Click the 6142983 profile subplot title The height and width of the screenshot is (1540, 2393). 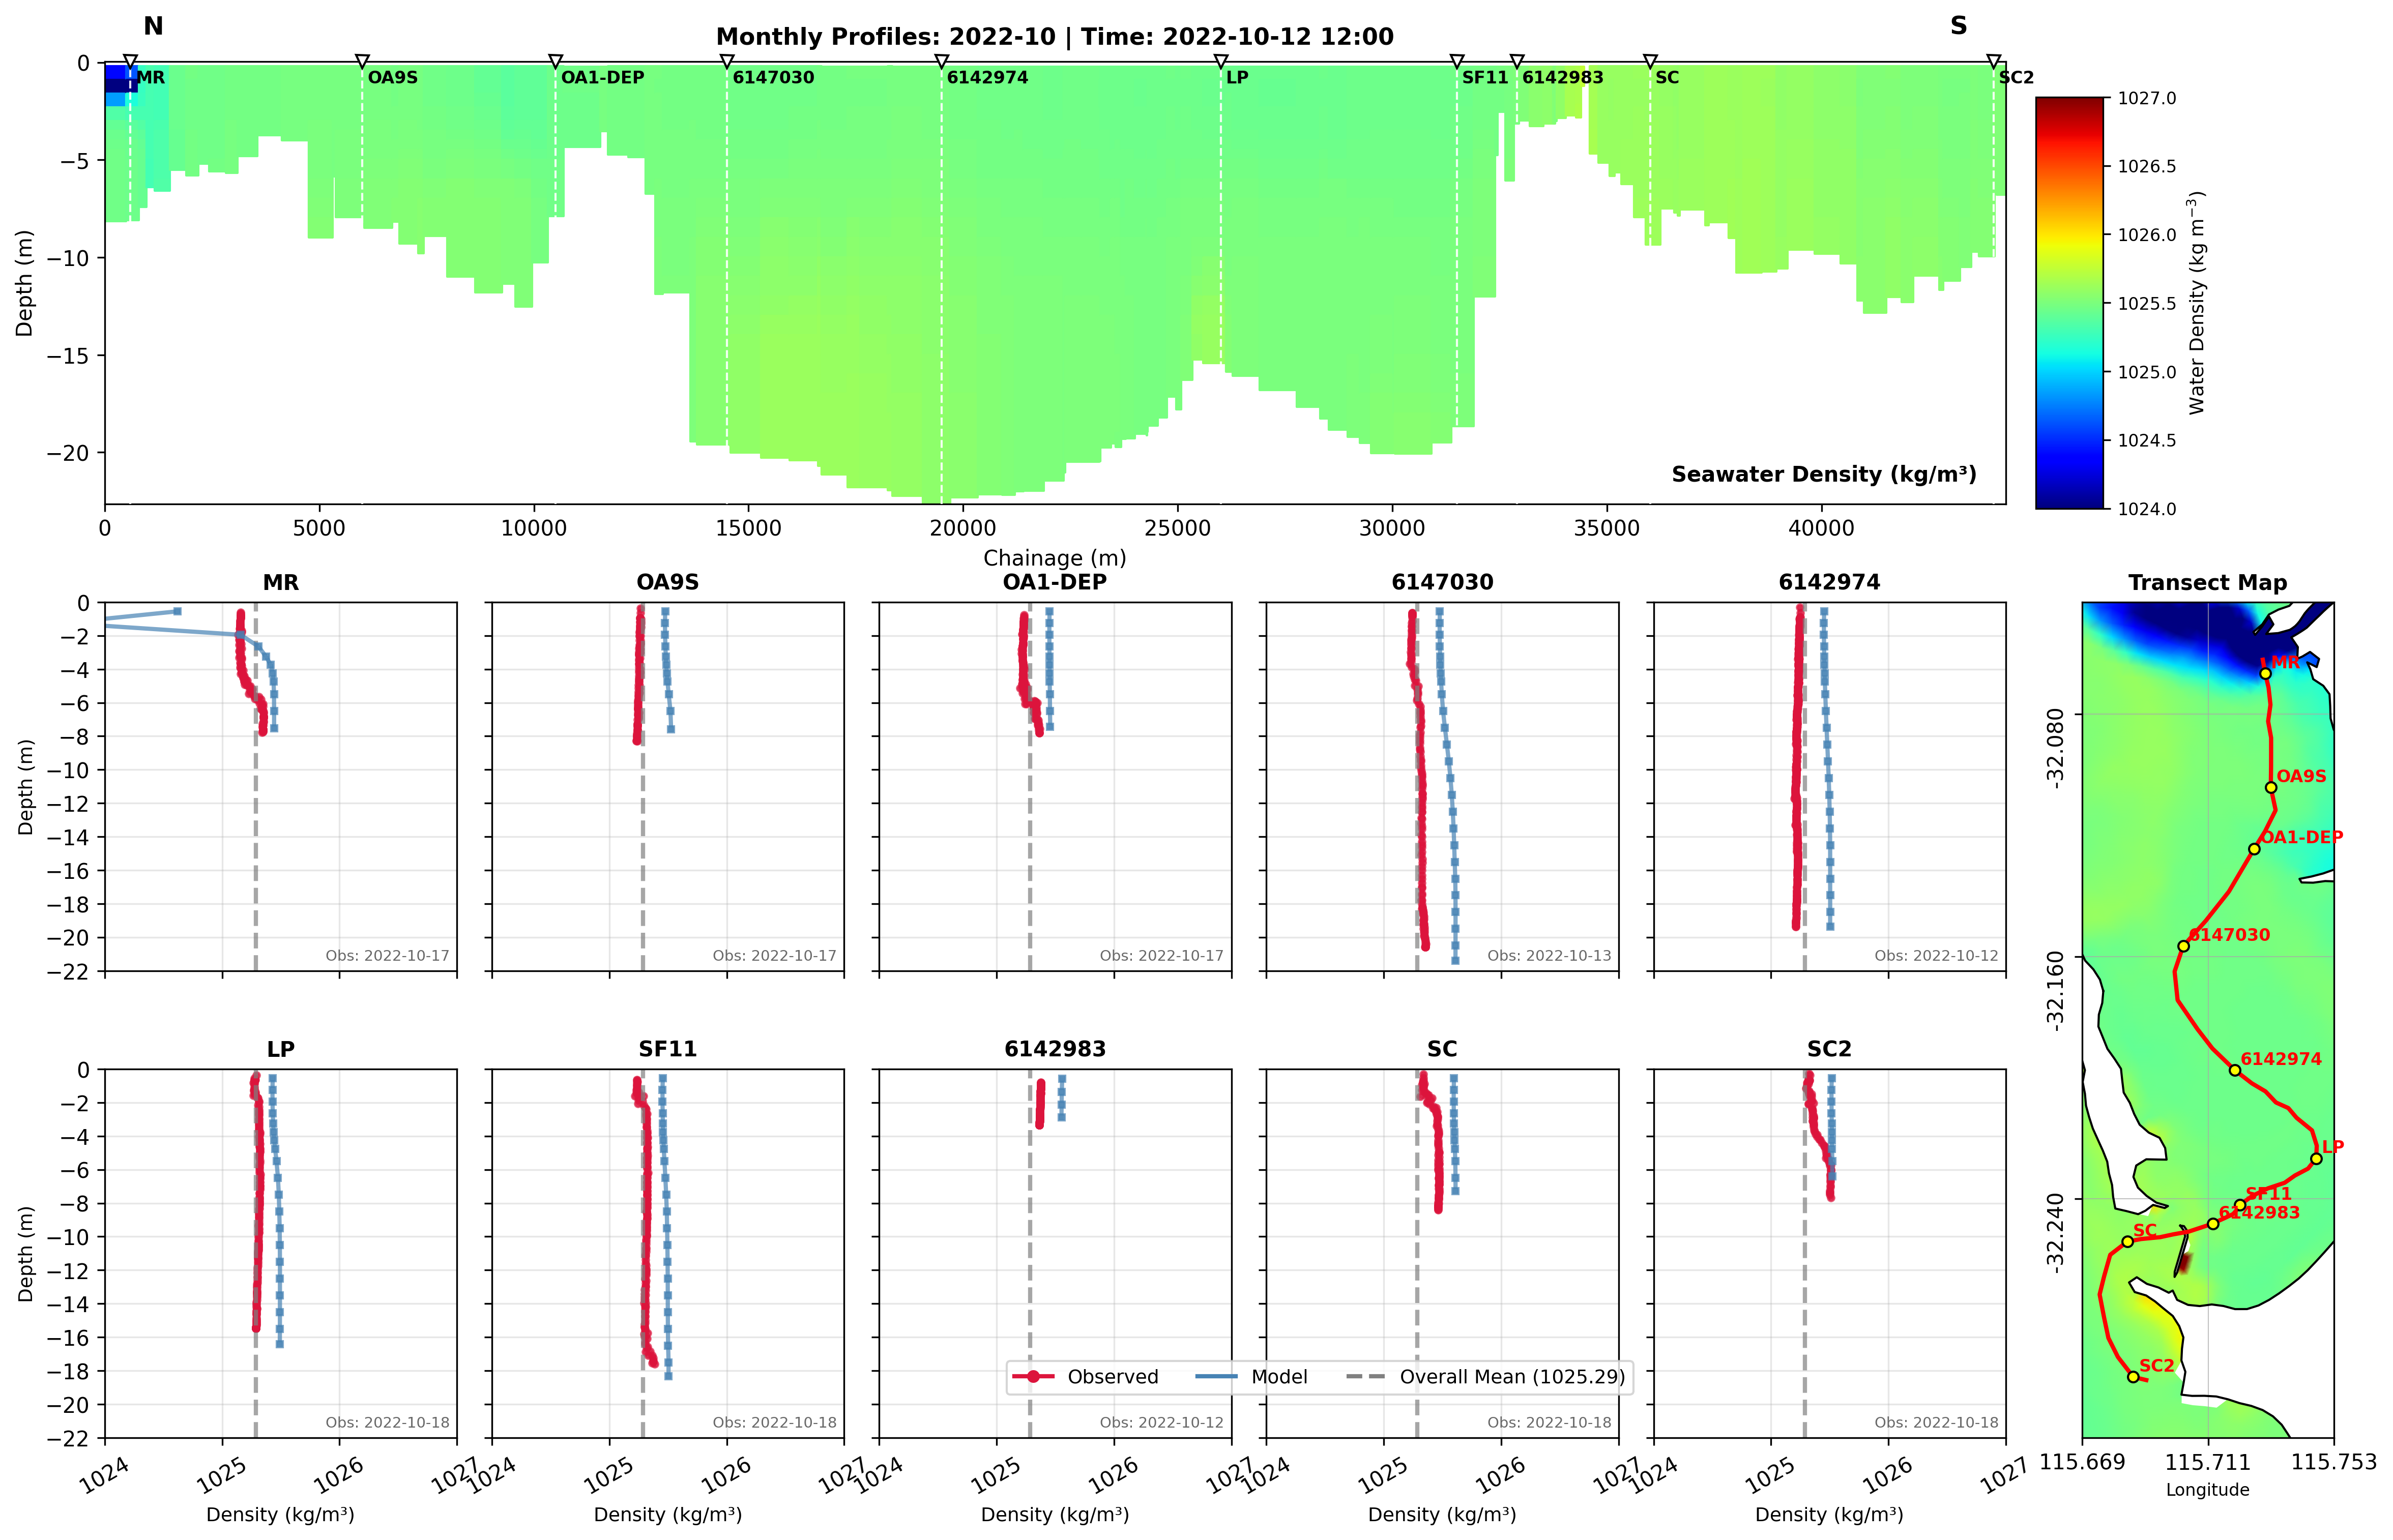coord(1055,1049)
